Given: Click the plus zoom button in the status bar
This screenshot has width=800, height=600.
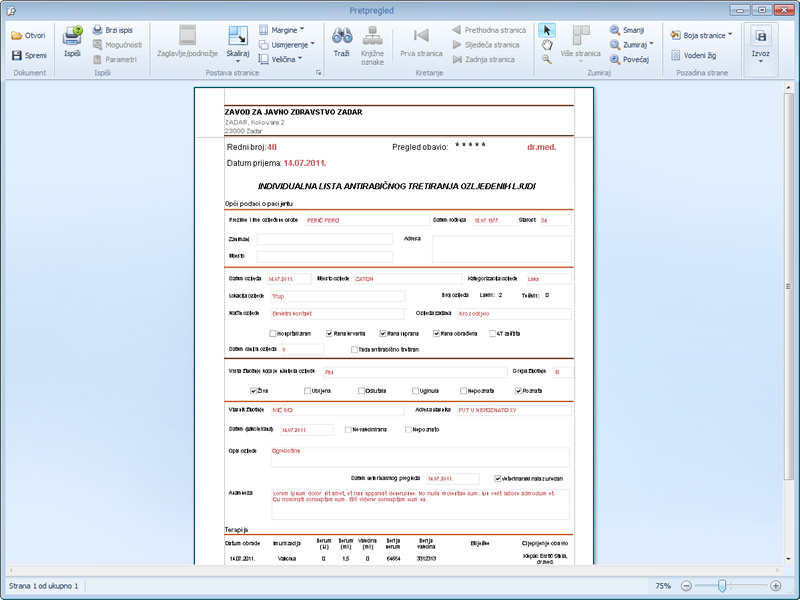Looking at the screenshot, I should pos(776,586).
